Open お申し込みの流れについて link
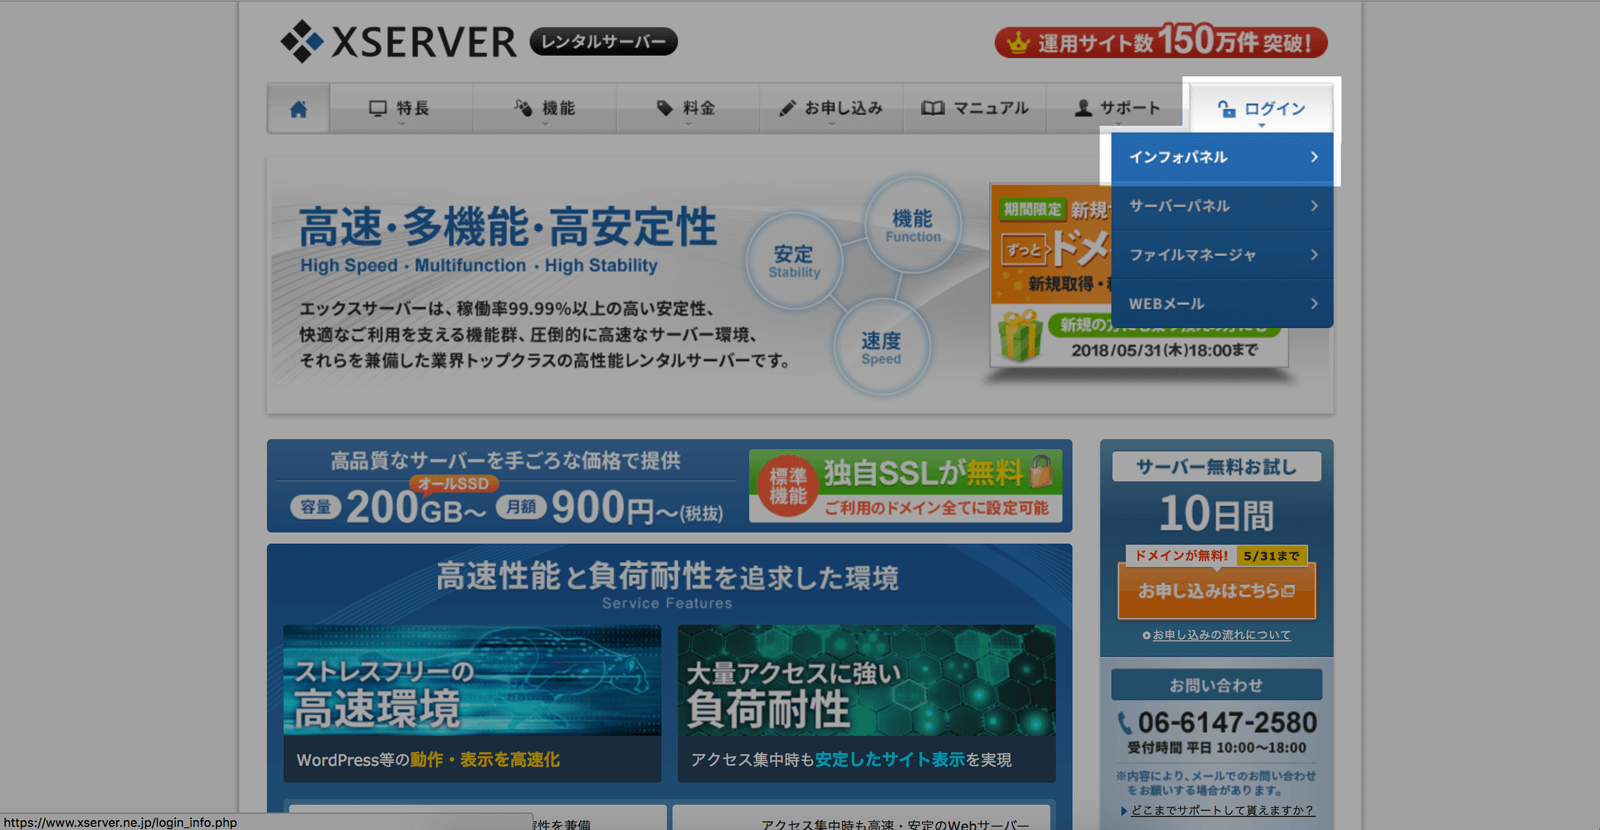 click(1221, 635)
